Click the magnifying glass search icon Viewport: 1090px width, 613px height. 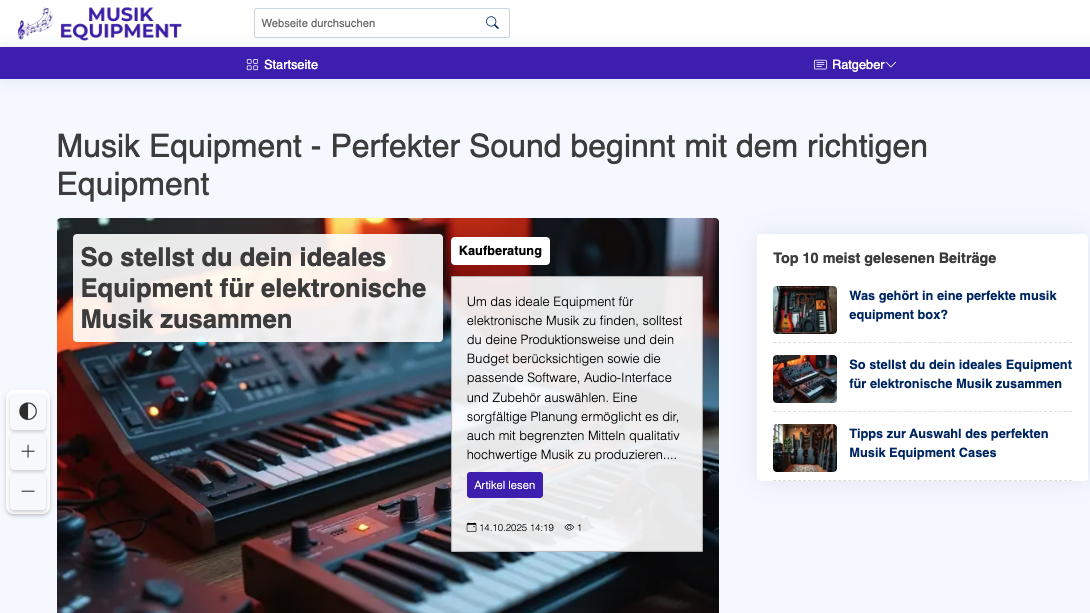491,22
